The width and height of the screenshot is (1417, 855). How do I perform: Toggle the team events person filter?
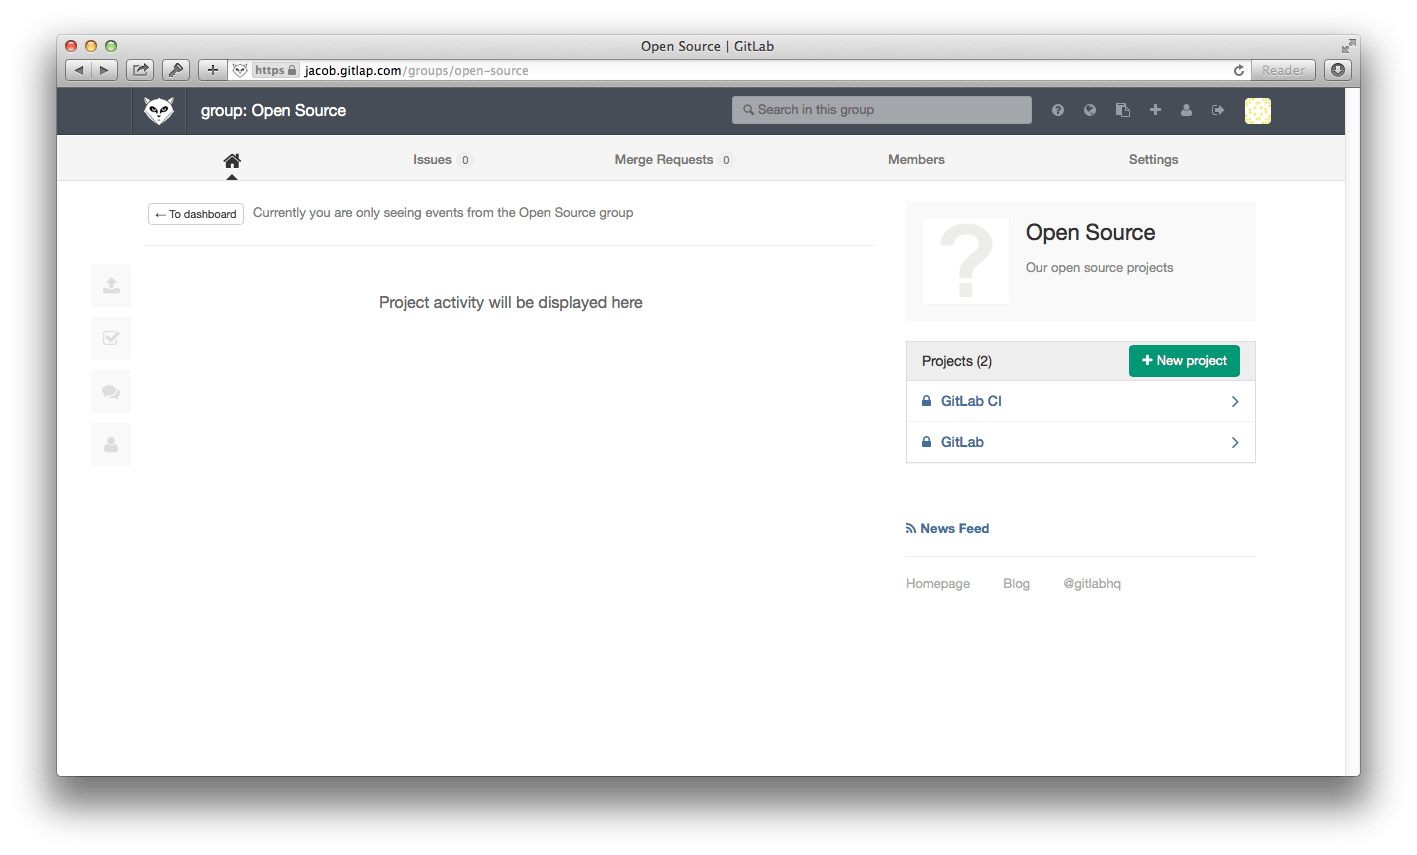coord(111,445)
